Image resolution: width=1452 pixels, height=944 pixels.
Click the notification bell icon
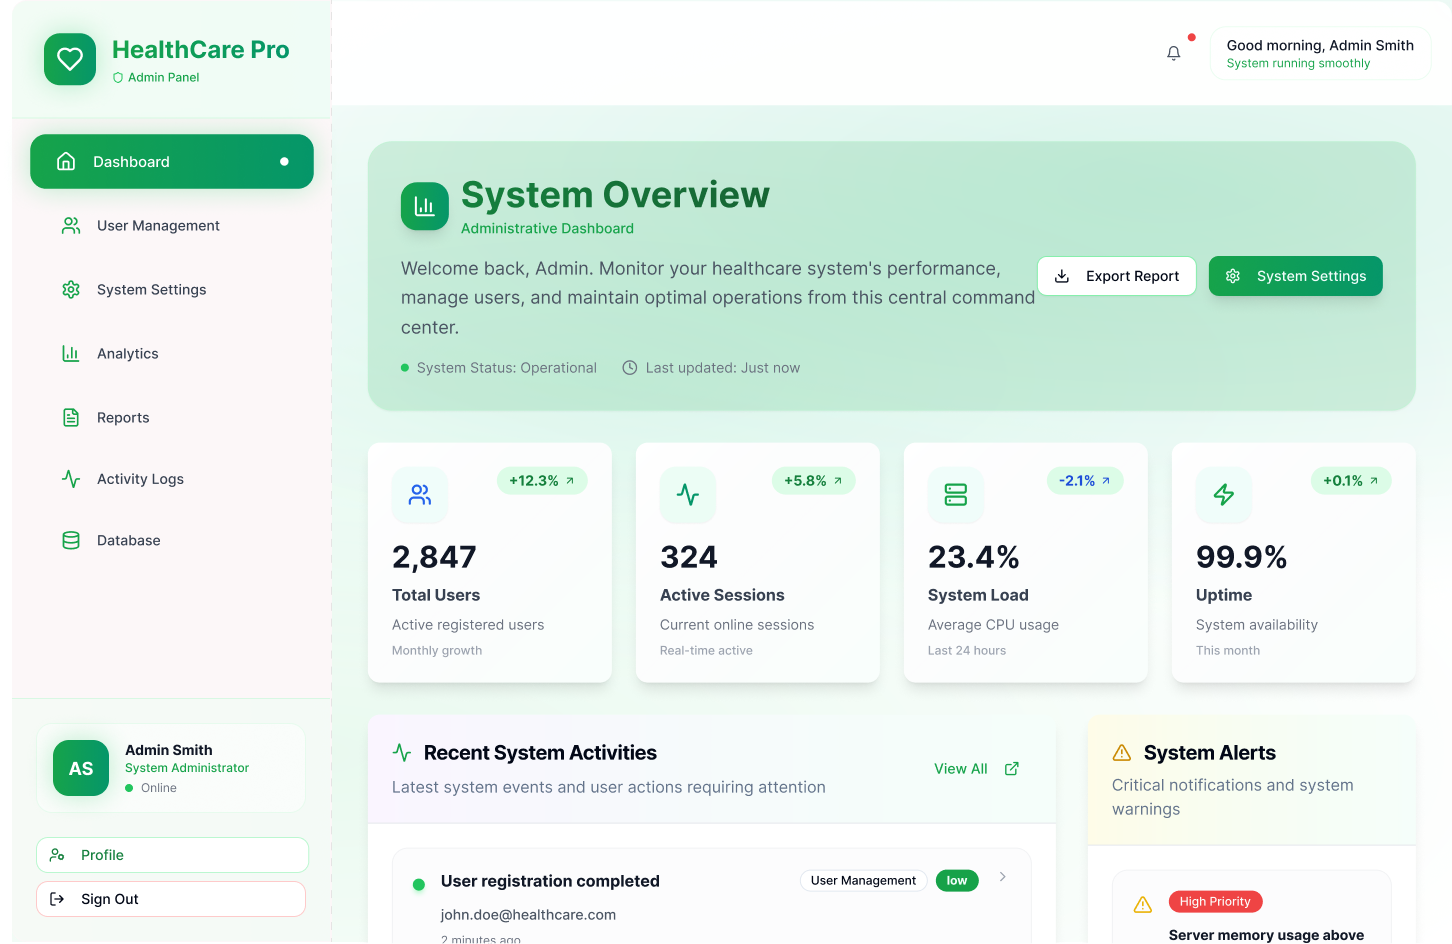[x=1174, y=53]
